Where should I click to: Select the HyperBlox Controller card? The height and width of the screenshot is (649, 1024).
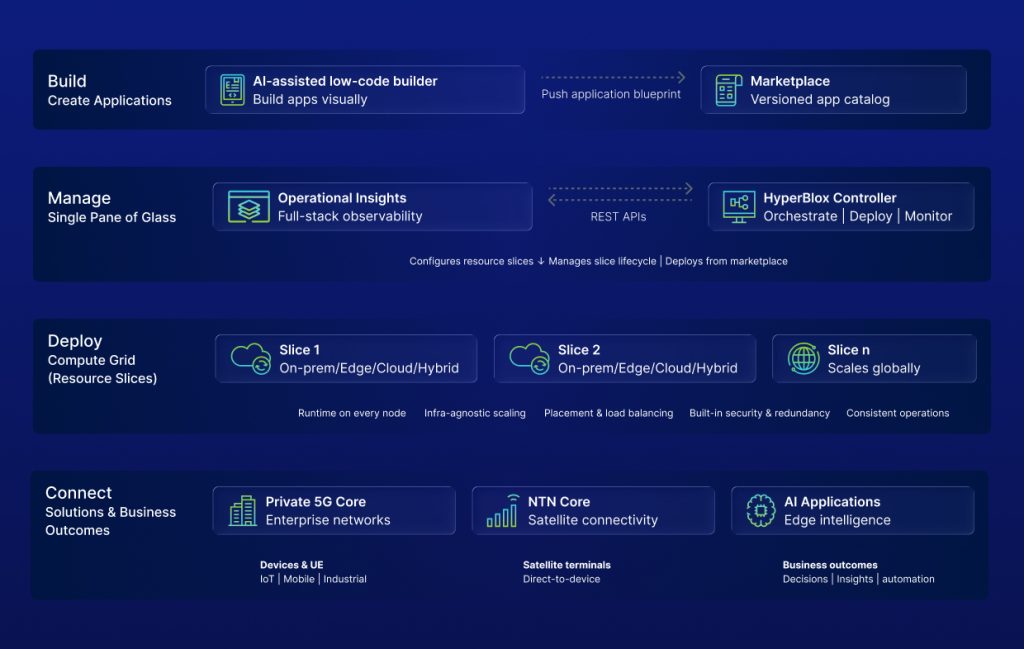(841, 206)
